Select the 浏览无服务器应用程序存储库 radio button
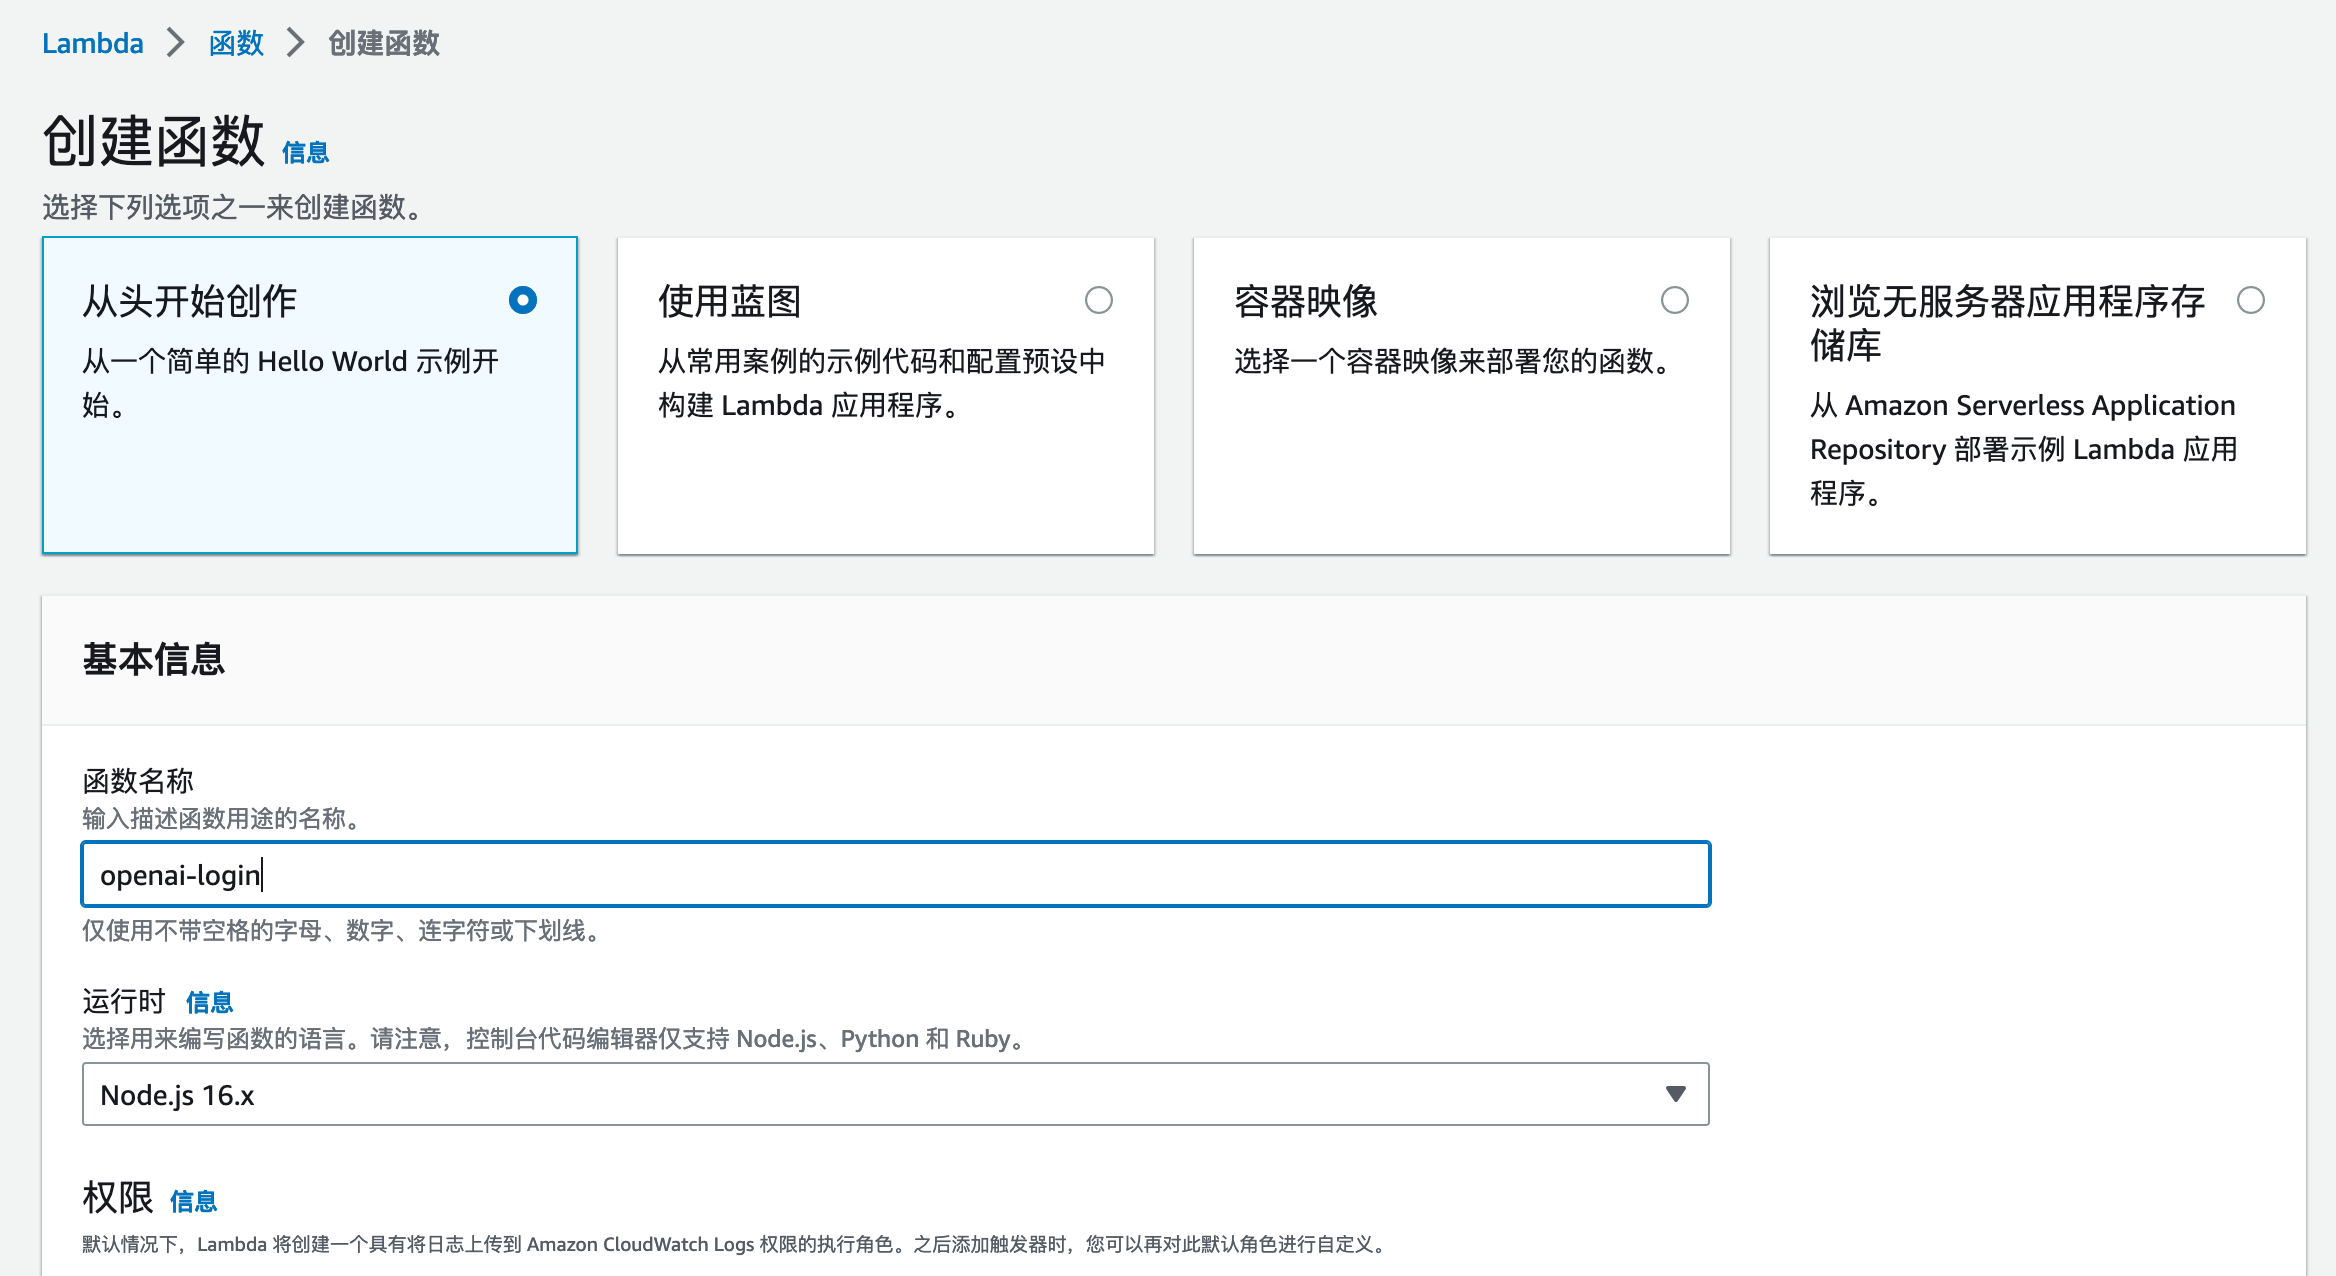 [x=2251, y=300]
